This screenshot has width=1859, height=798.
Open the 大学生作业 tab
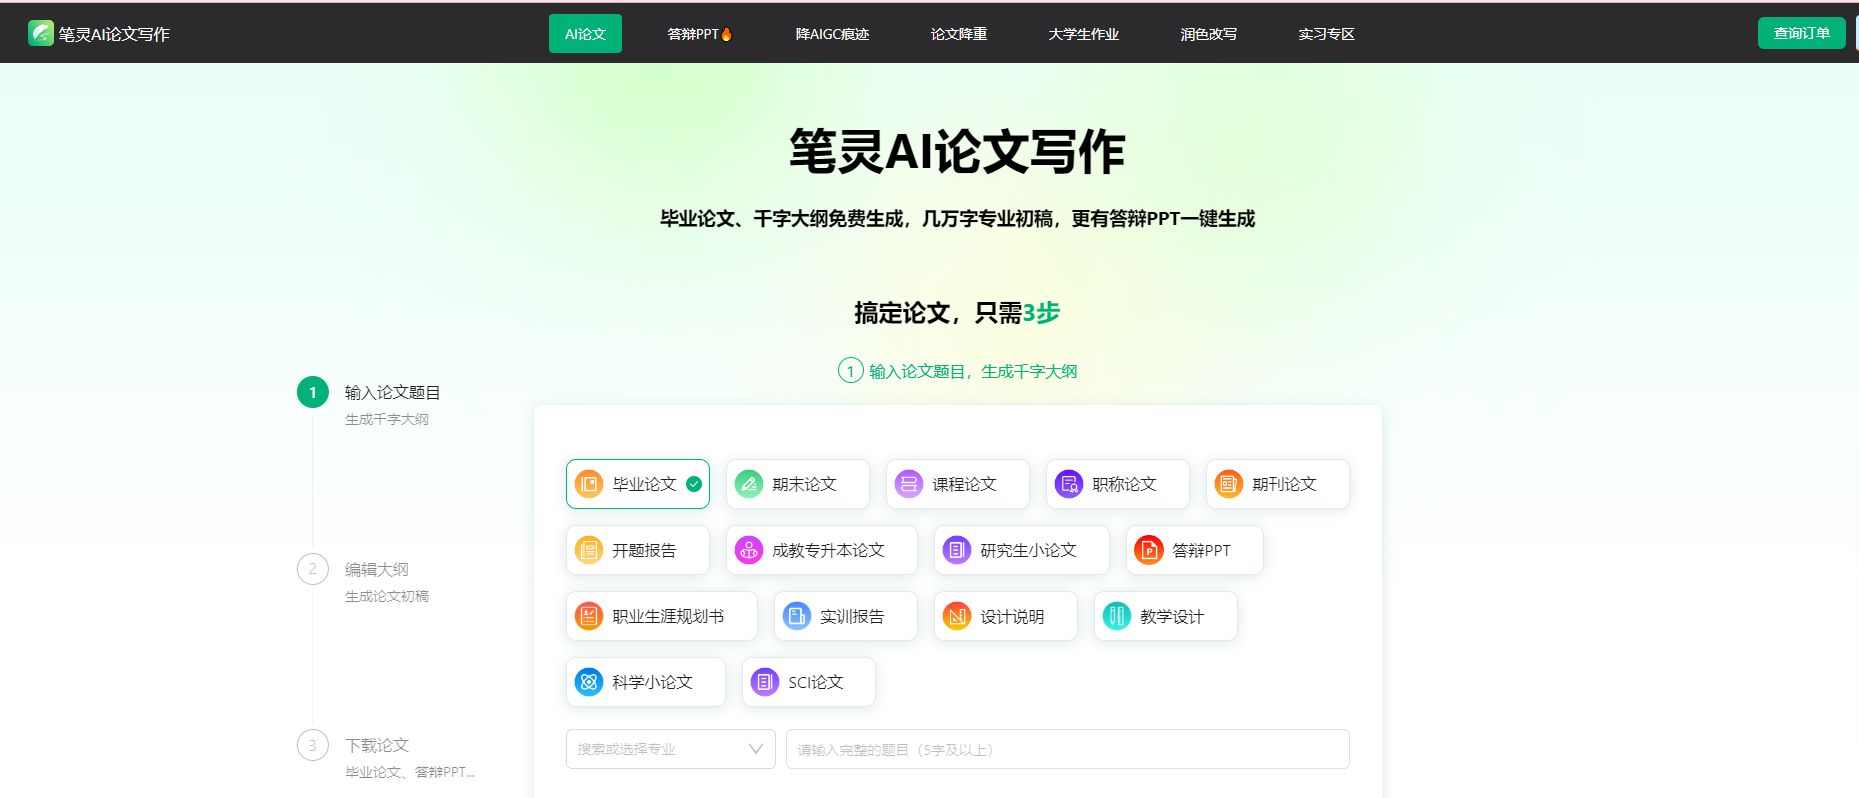click(1084, 34)
